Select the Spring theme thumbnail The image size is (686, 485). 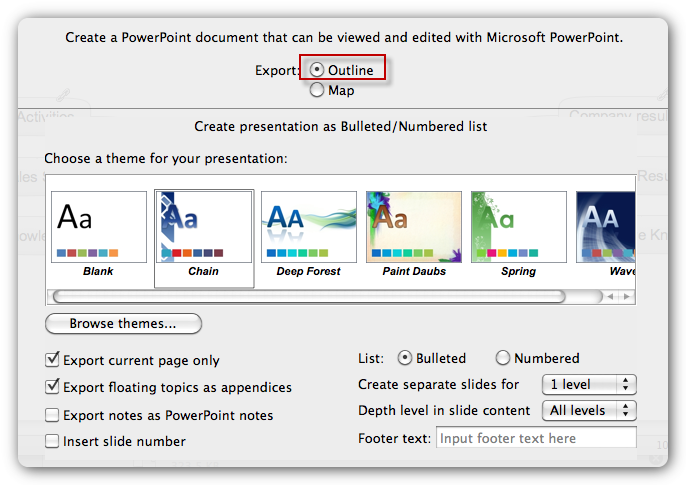519,227
